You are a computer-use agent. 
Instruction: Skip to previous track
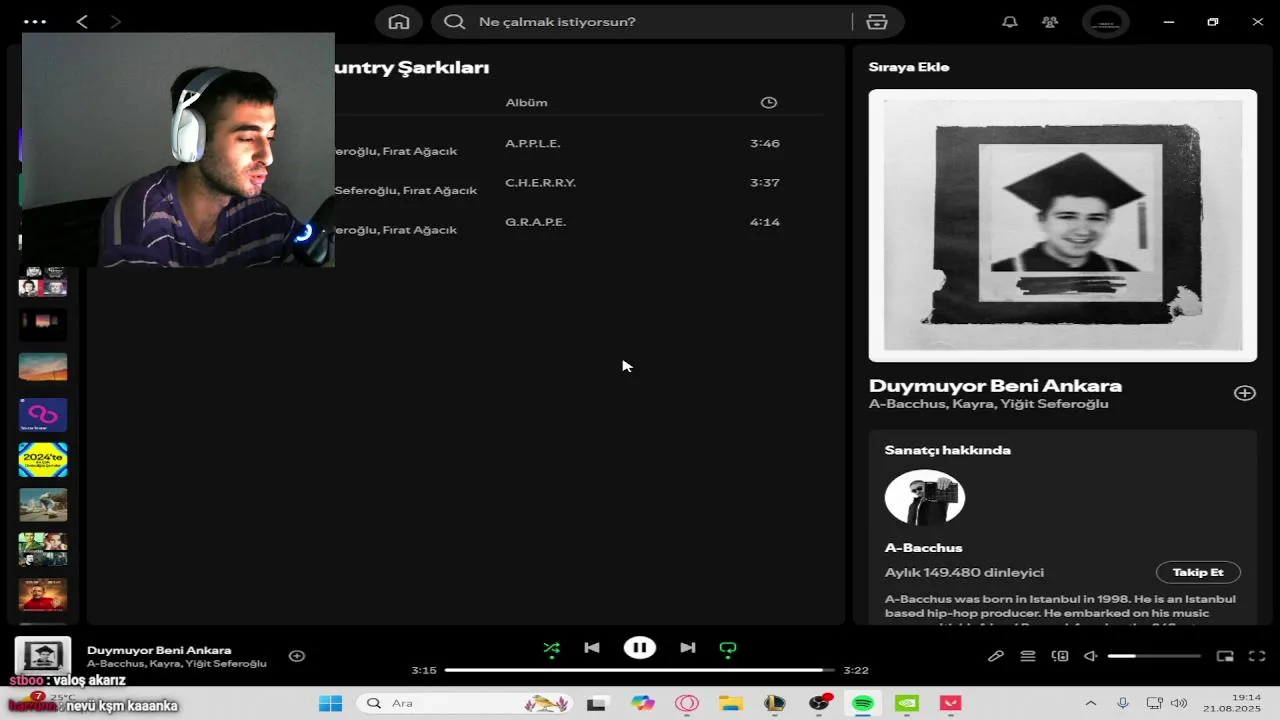pos(592,648)
